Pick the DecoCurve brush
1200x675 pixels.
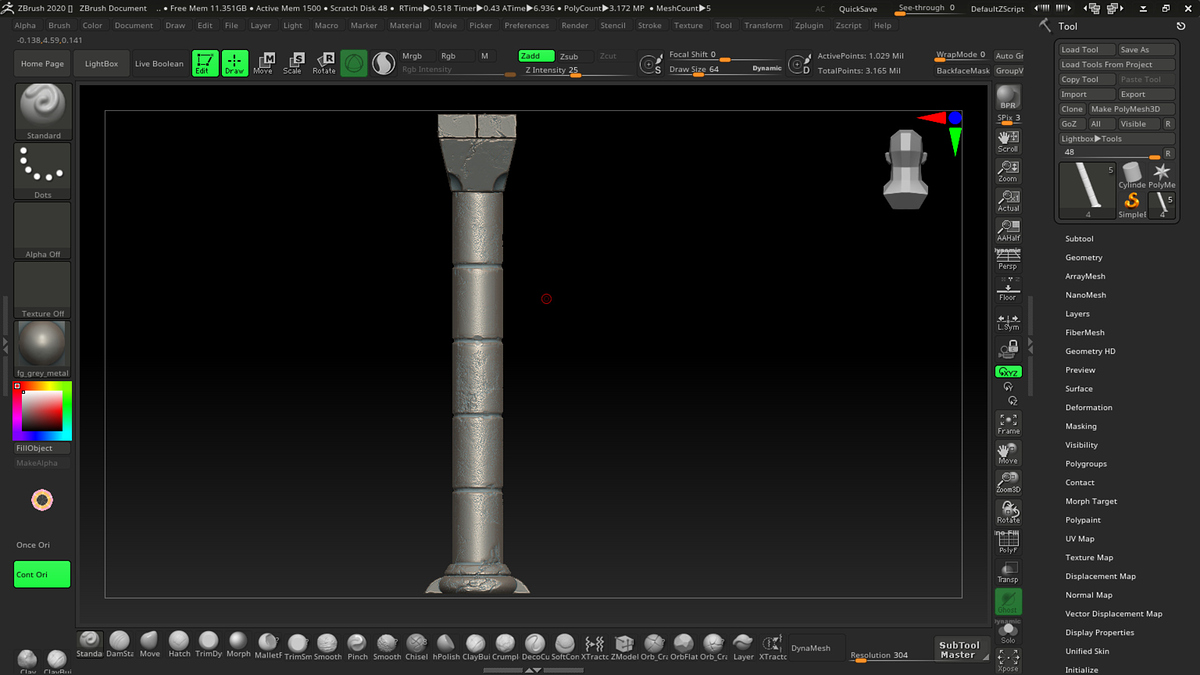click(535, 646)
